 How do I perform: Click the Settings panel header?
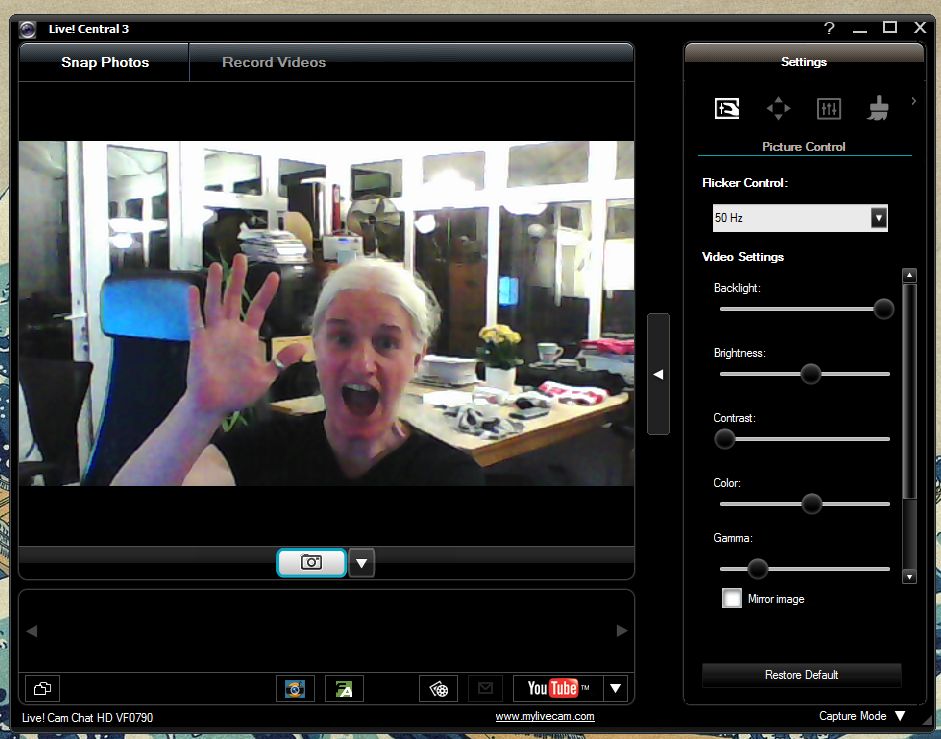click(804, 61)
